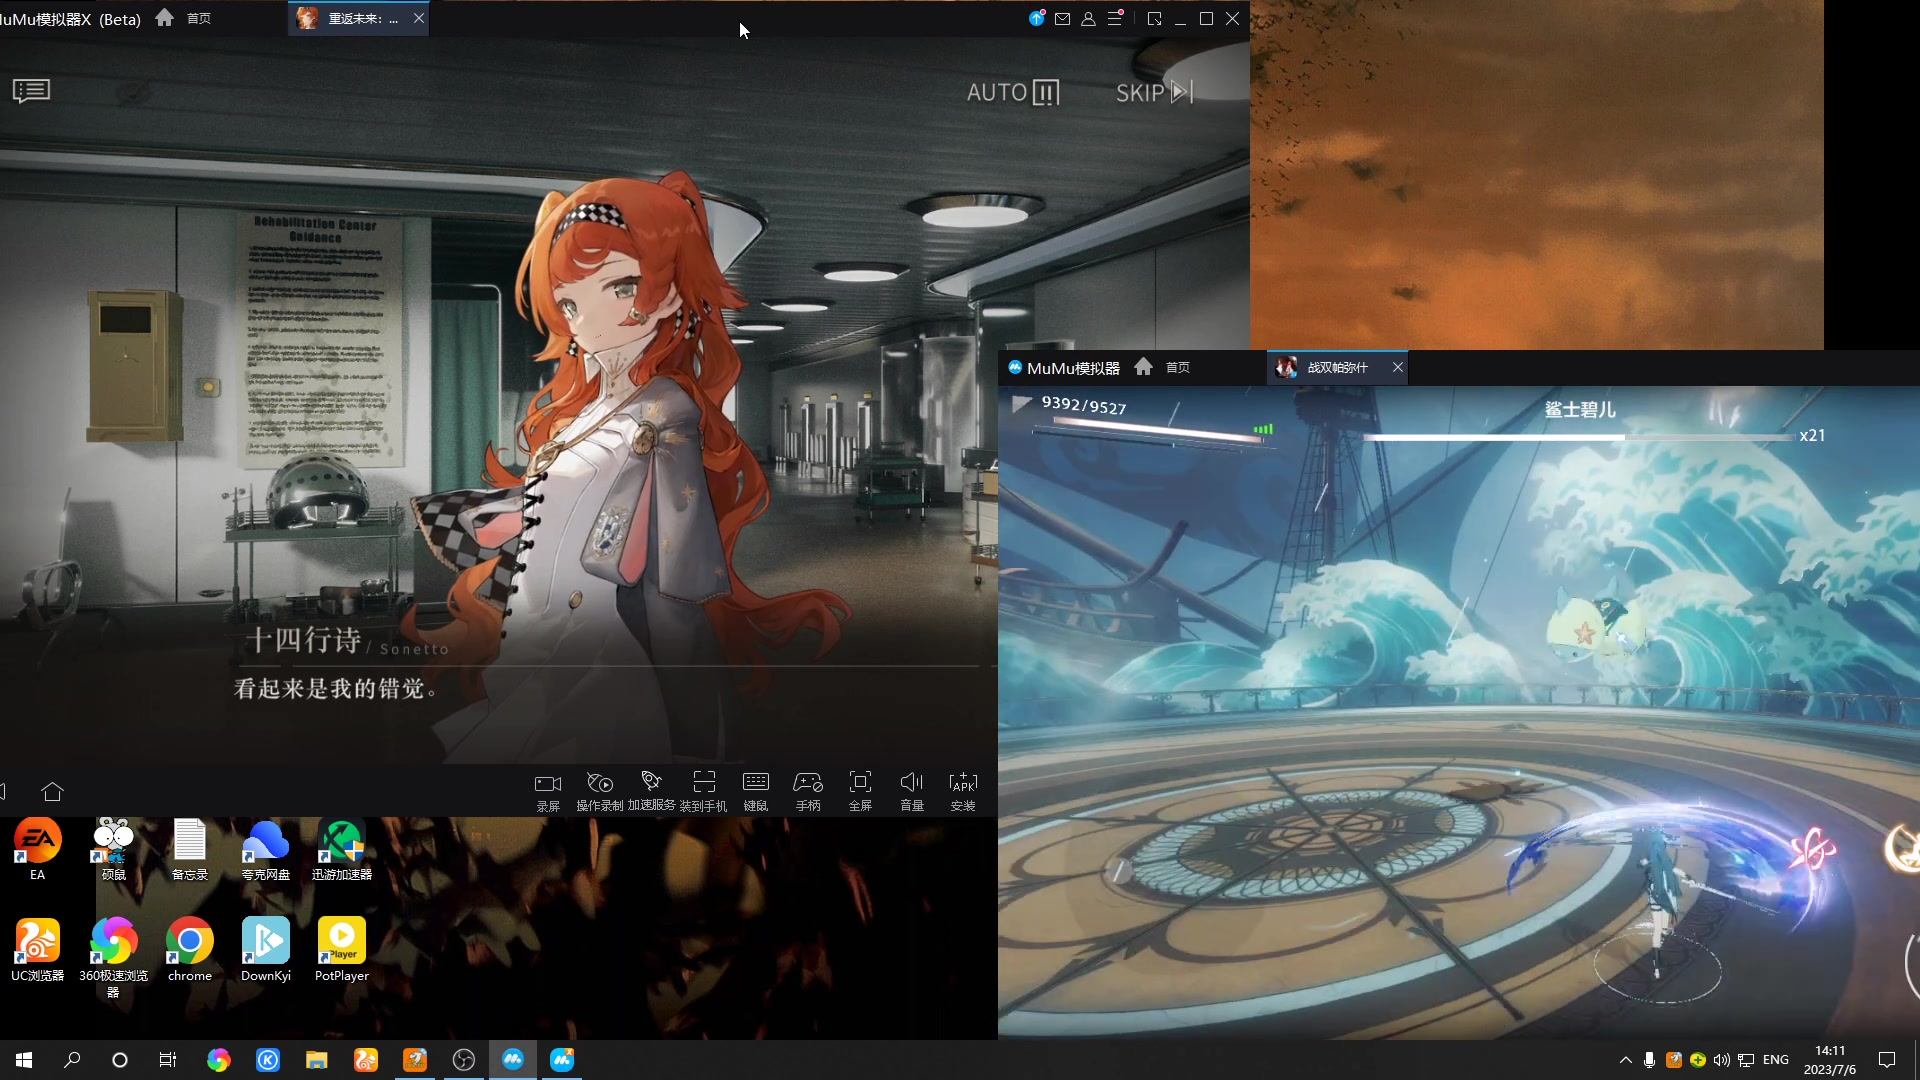Open the 加速服务 rocket icon
The width and height of the screenshot is (1920, 1080).
[651, 791]
